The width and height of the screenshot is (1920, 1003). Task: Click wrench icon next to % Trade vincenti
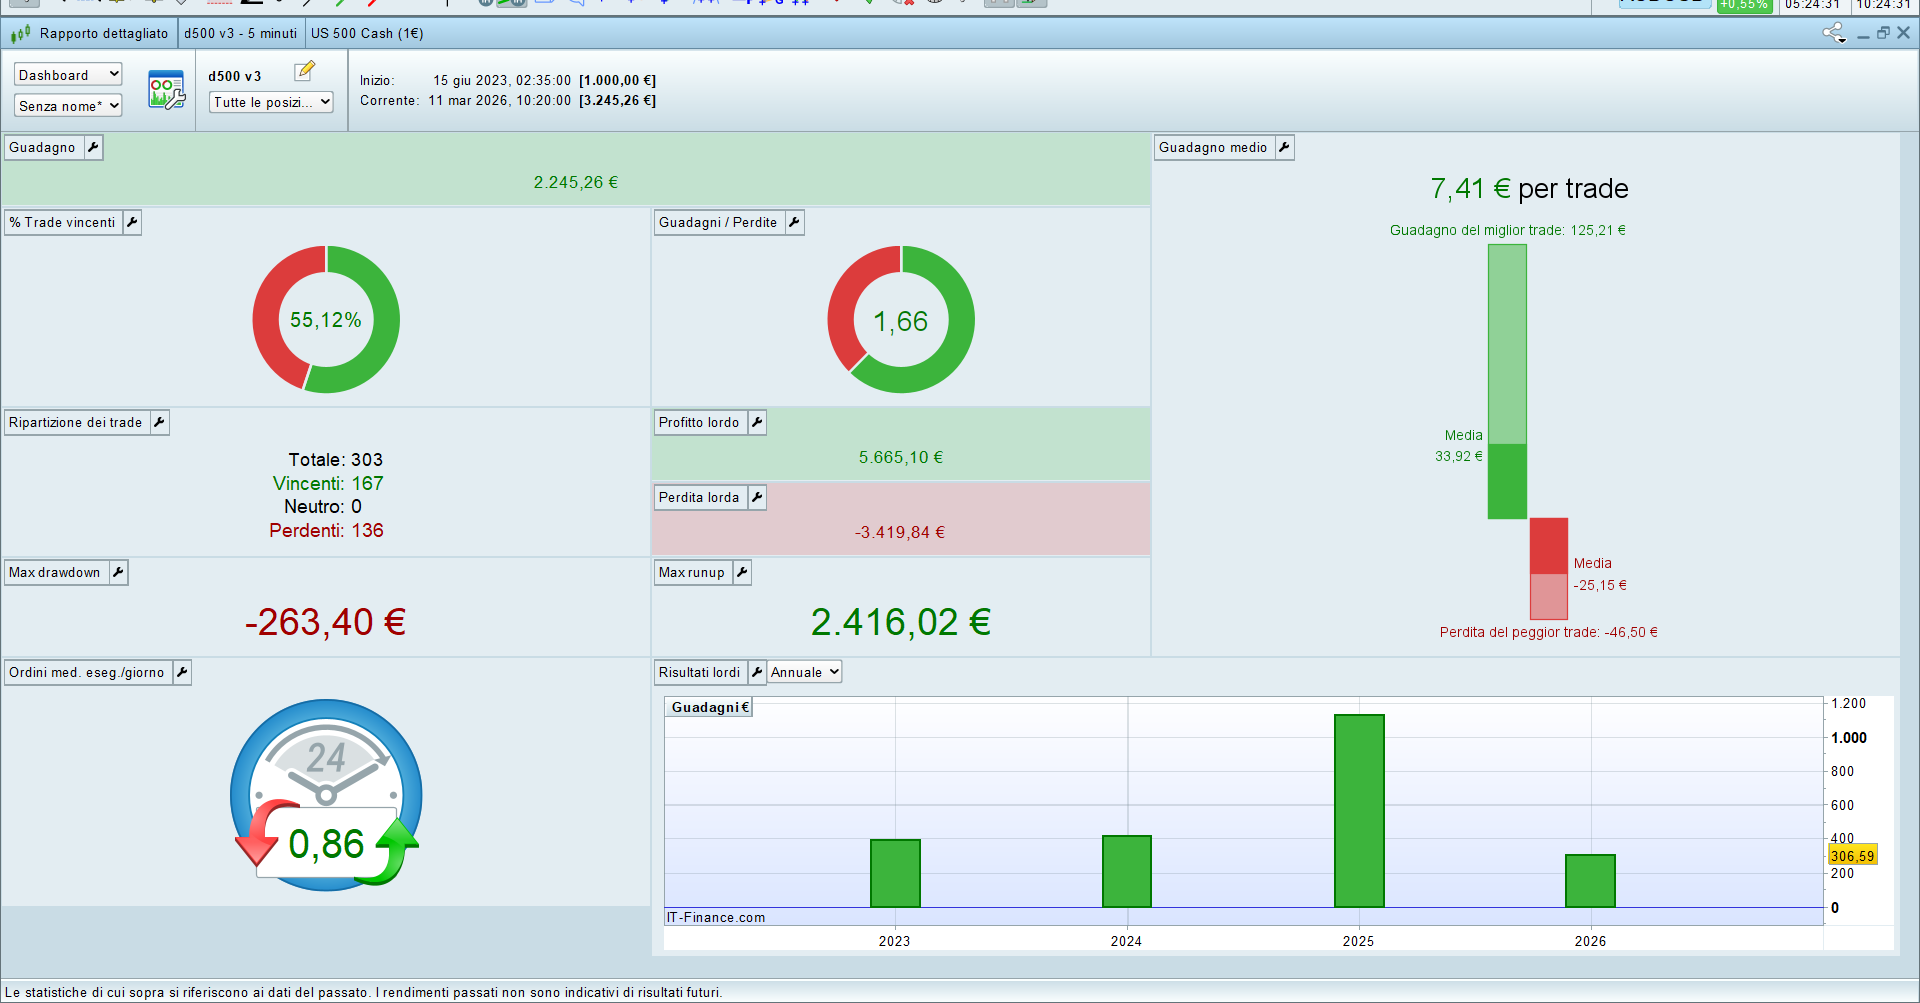point(132,223)
